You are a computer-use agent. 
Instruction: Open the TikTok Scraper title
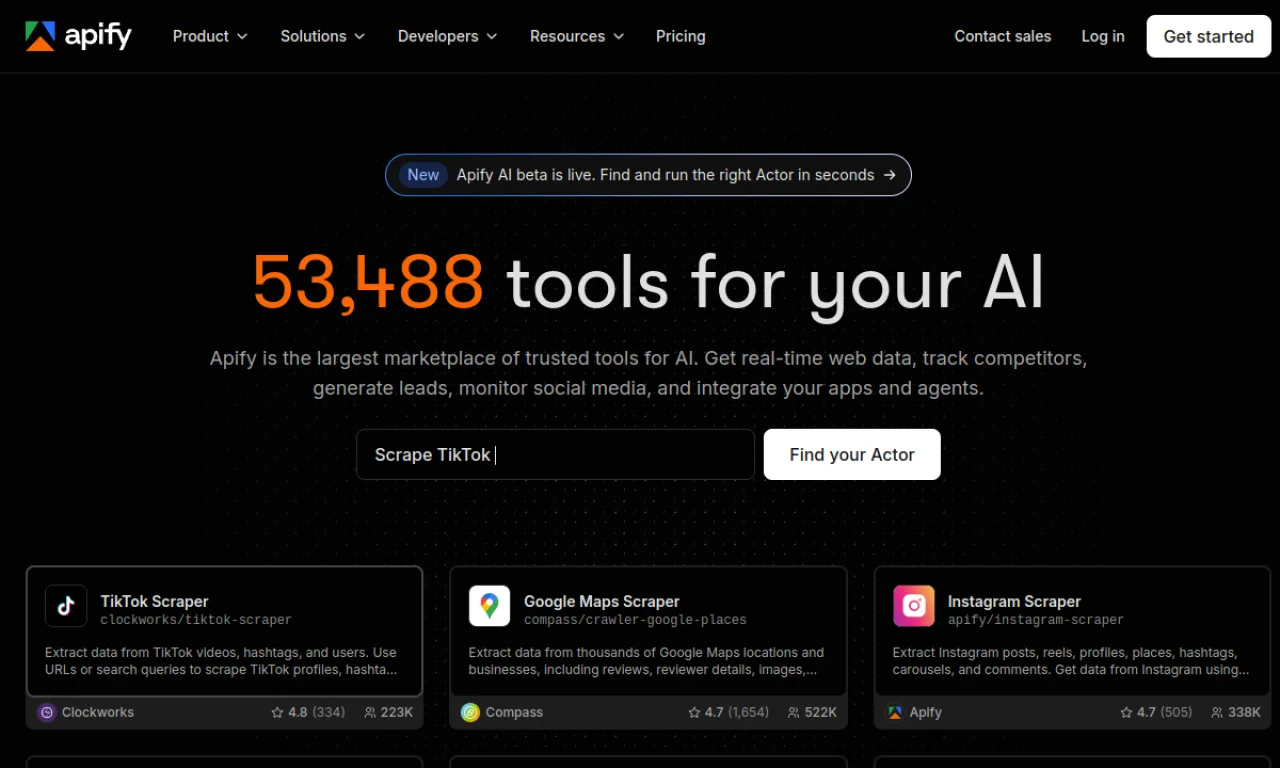(154, 601)
